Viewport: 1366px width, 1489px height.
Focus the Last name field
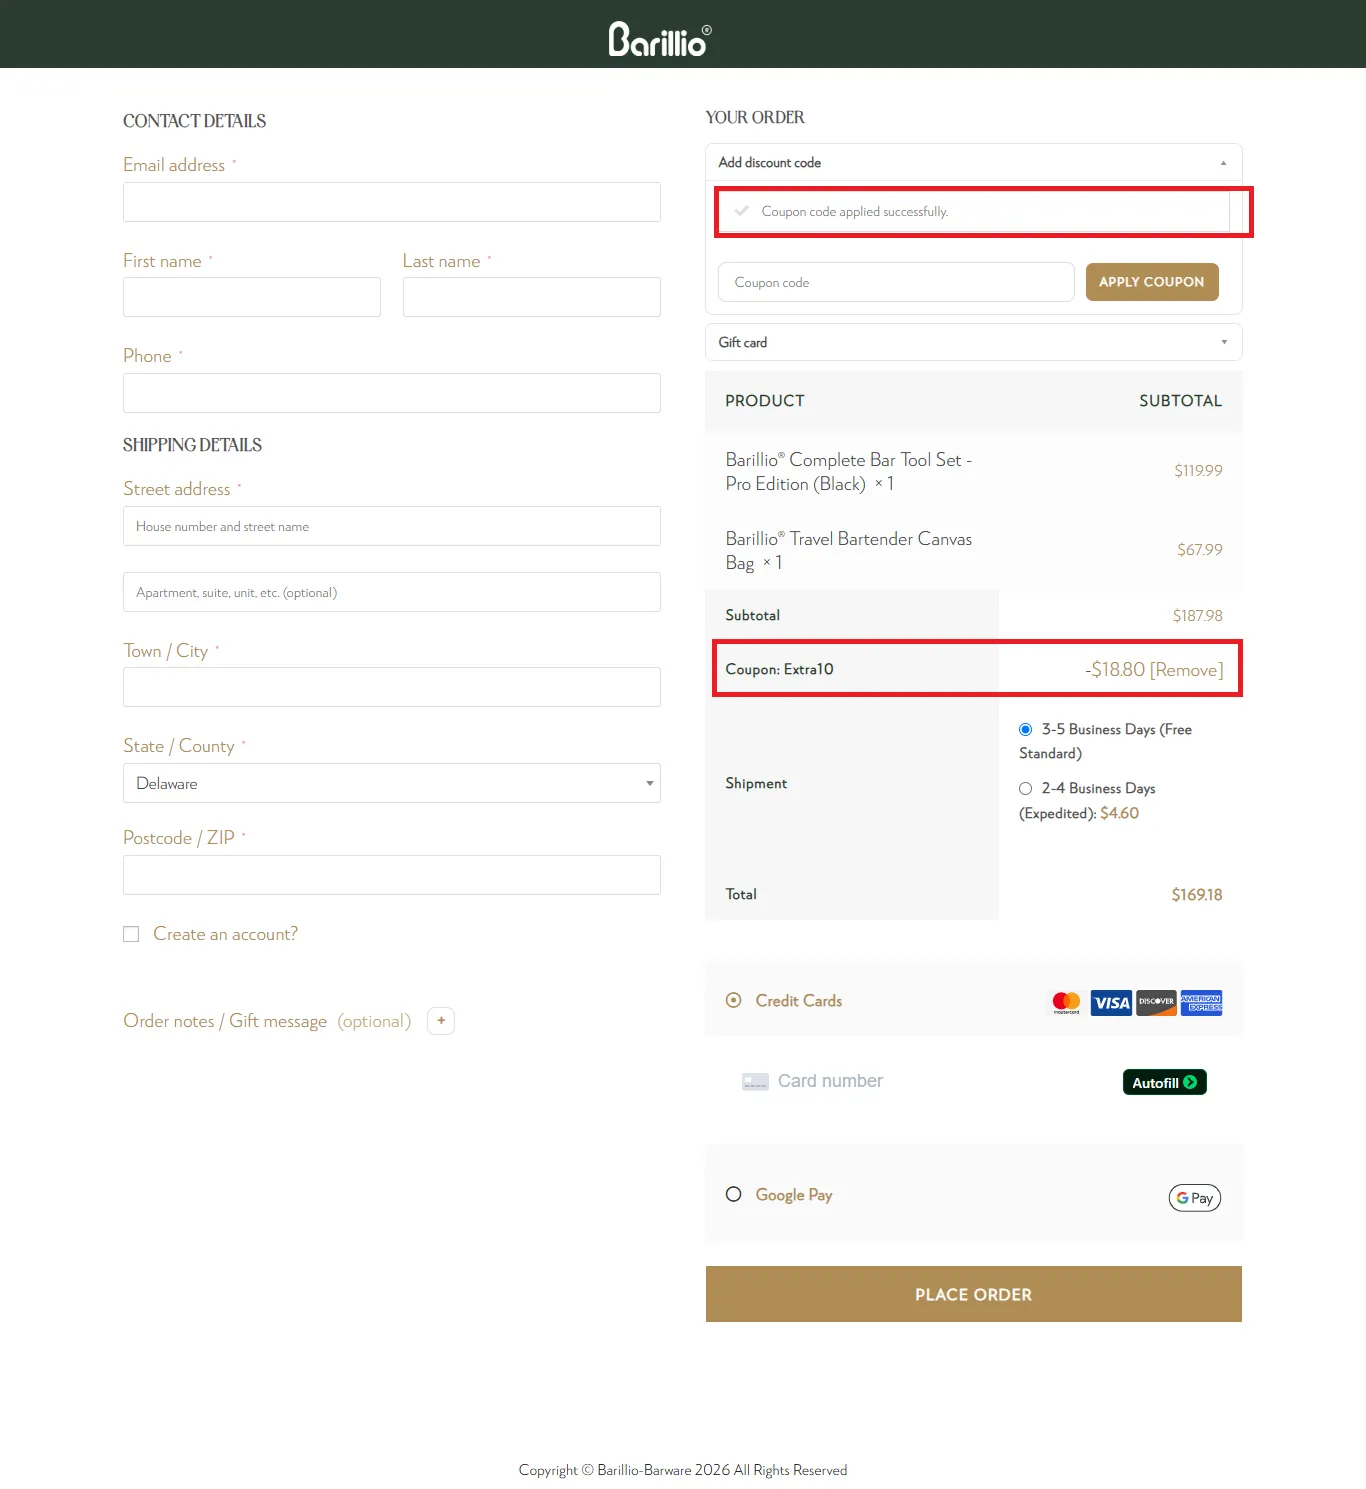532,297
